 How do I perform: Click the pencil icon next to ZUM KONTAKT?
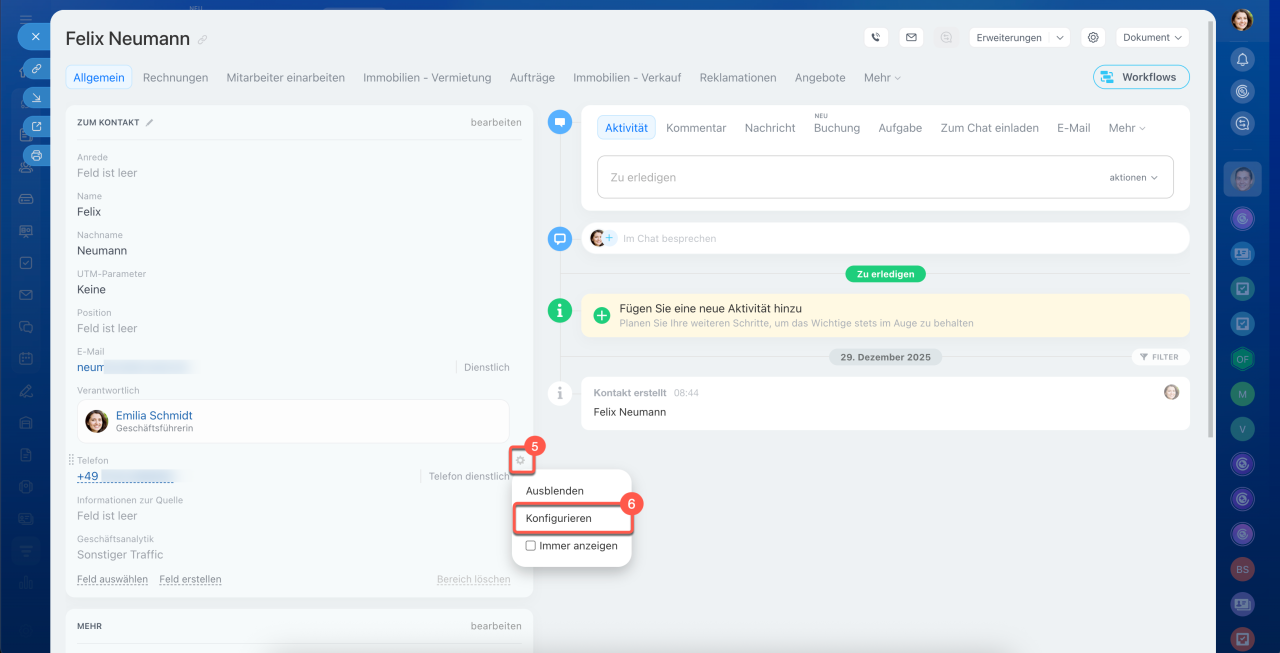pos(150,122)
